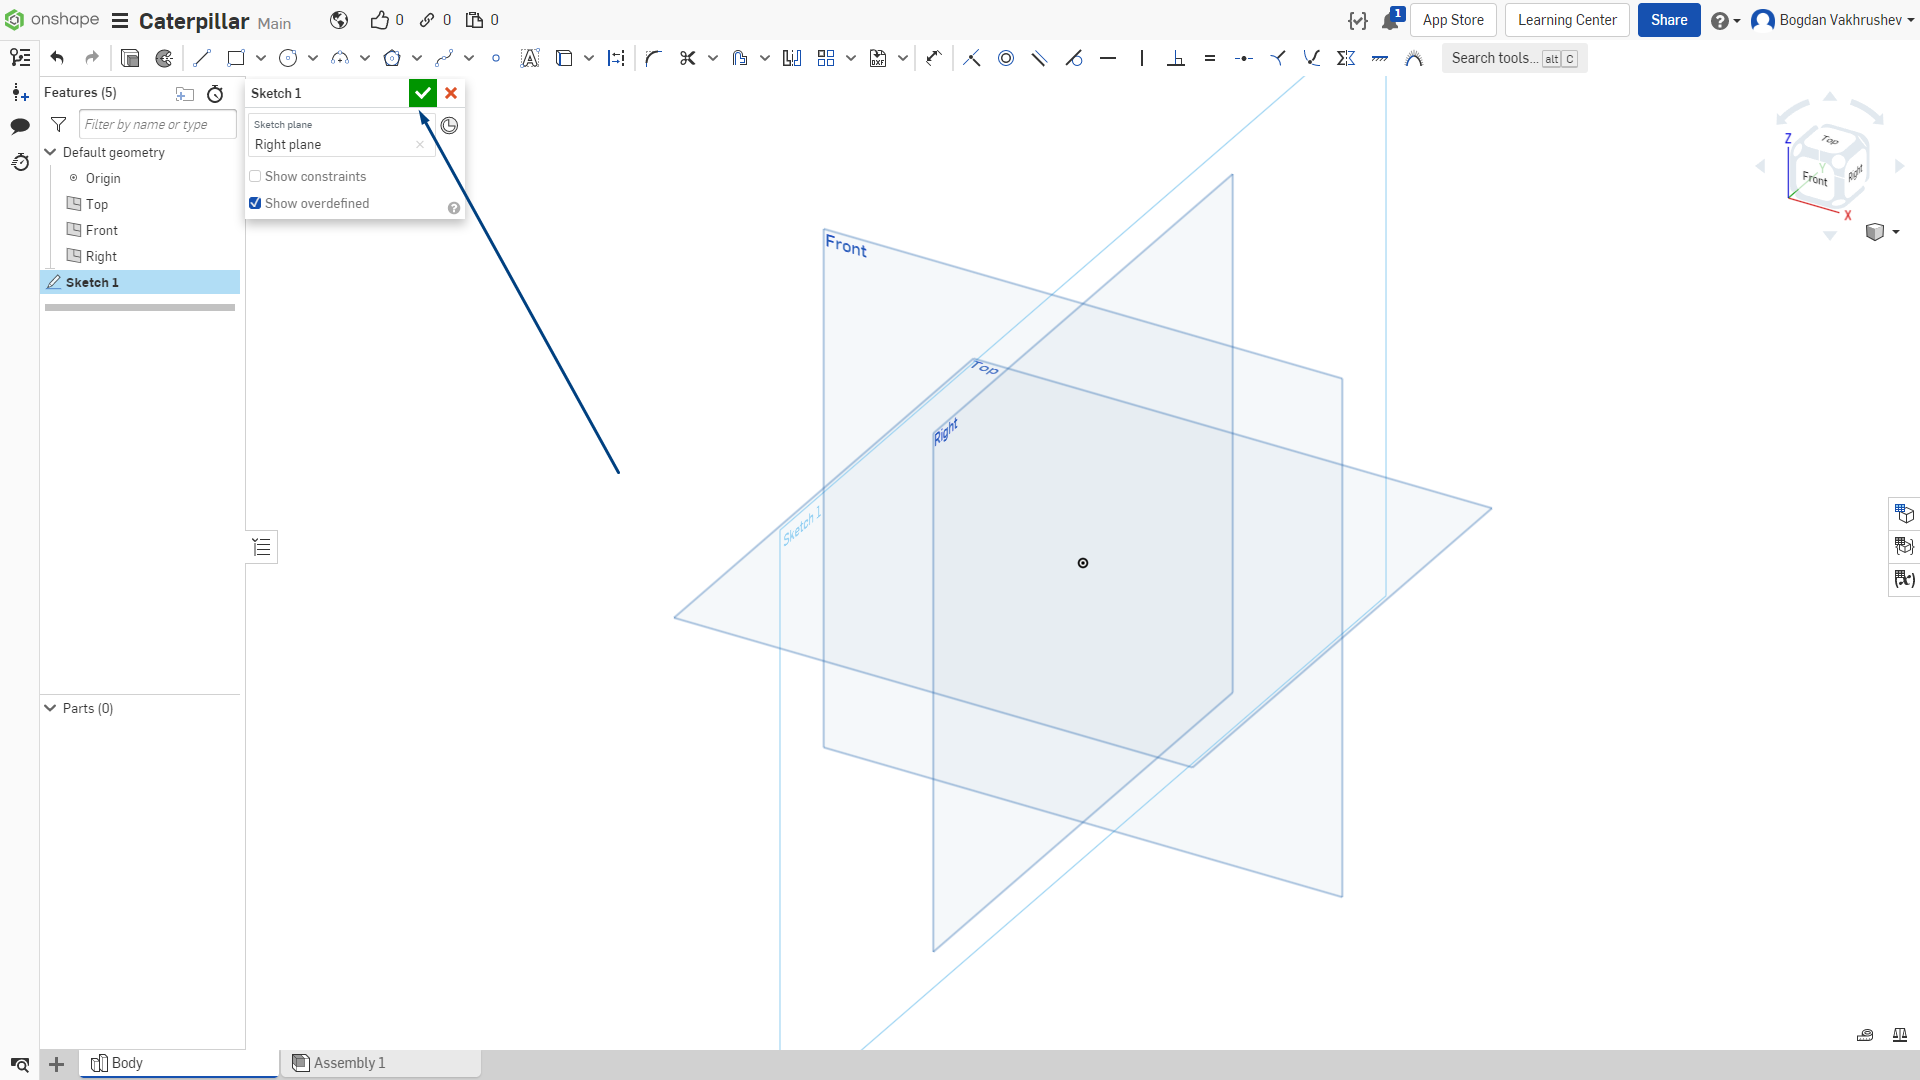Apply Equal constraint

coord(1210,58)
